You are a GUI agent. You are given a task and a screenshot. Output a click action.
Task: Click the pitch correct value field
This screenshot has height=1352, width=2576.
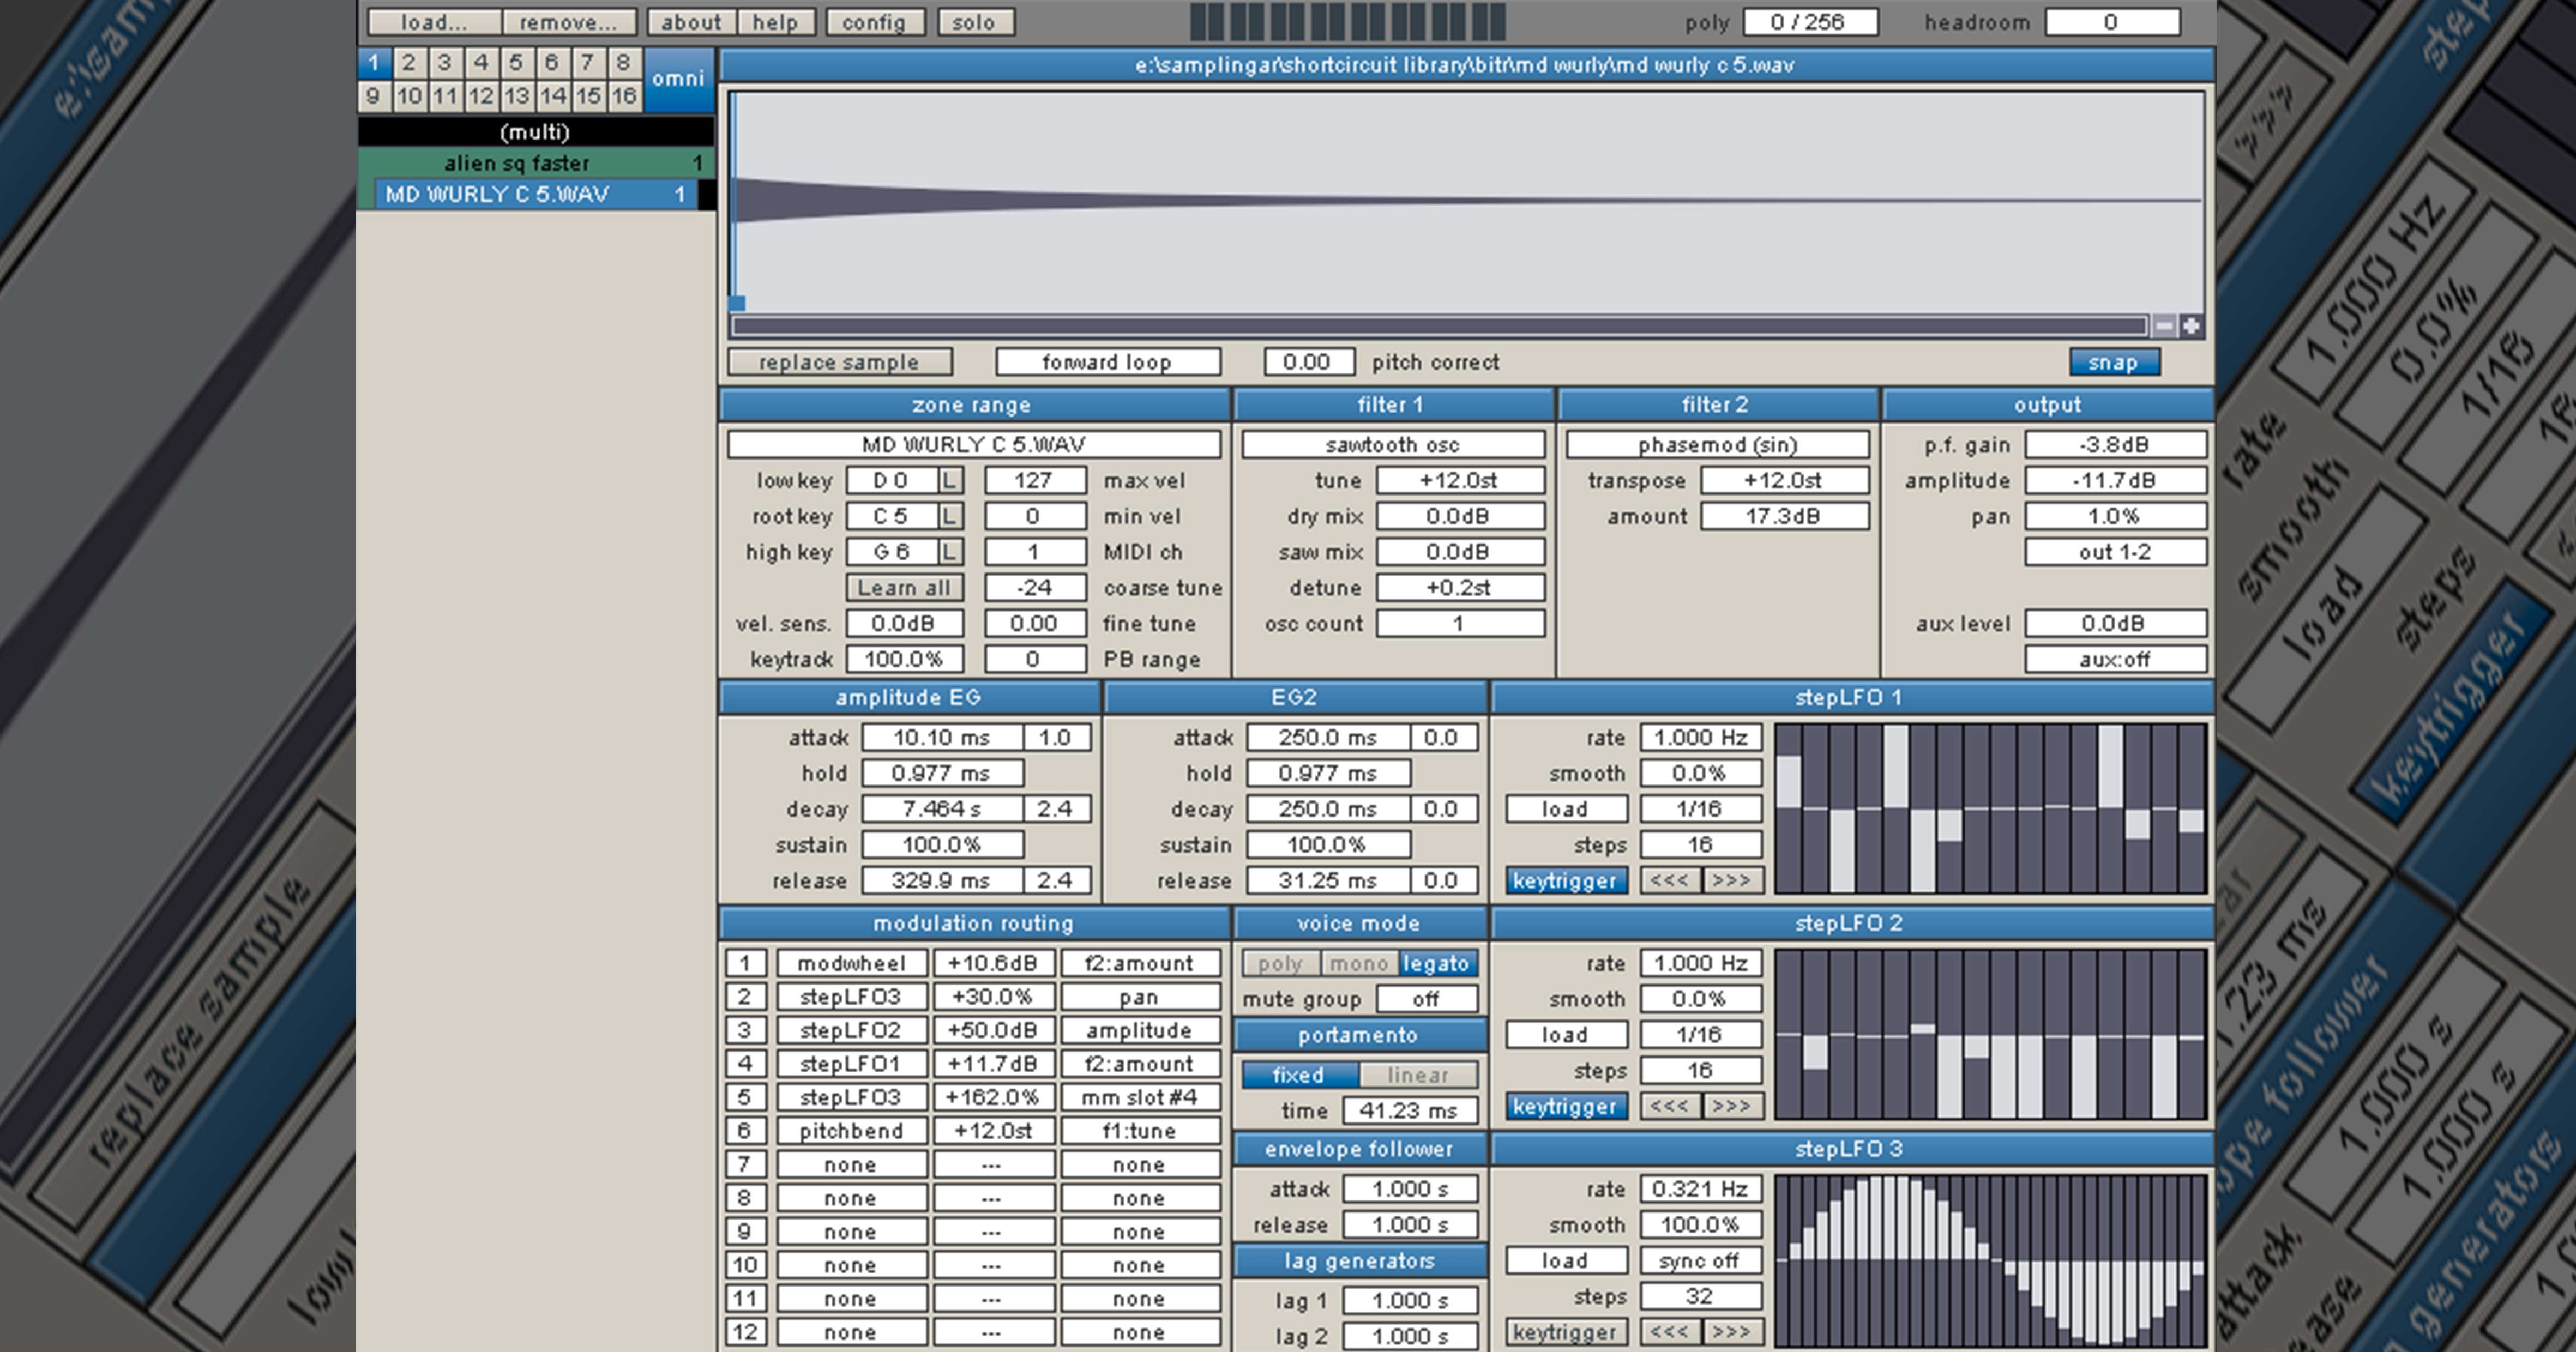[x=1309, y=363]
